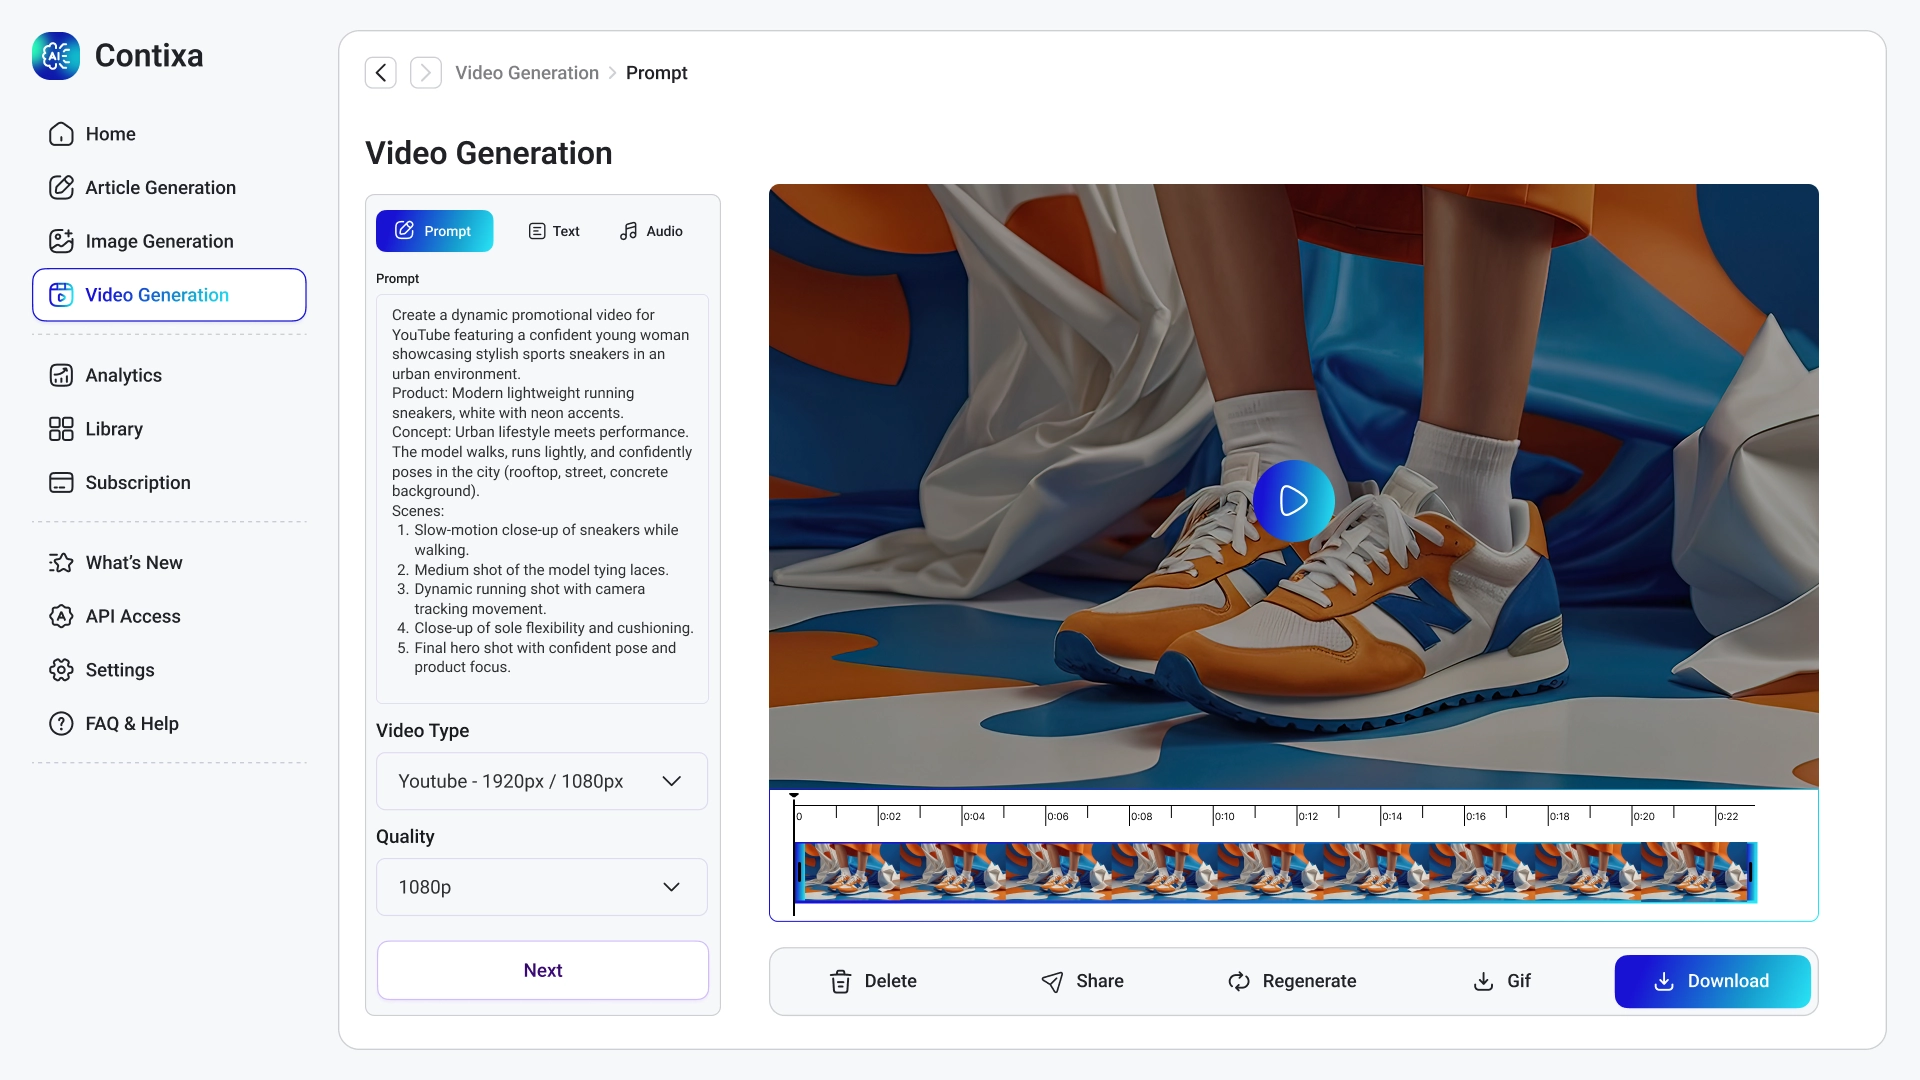The width and height of the screenshot is (1920, 1080).
Task: Open the Library section
Action: tap(114, 429)
